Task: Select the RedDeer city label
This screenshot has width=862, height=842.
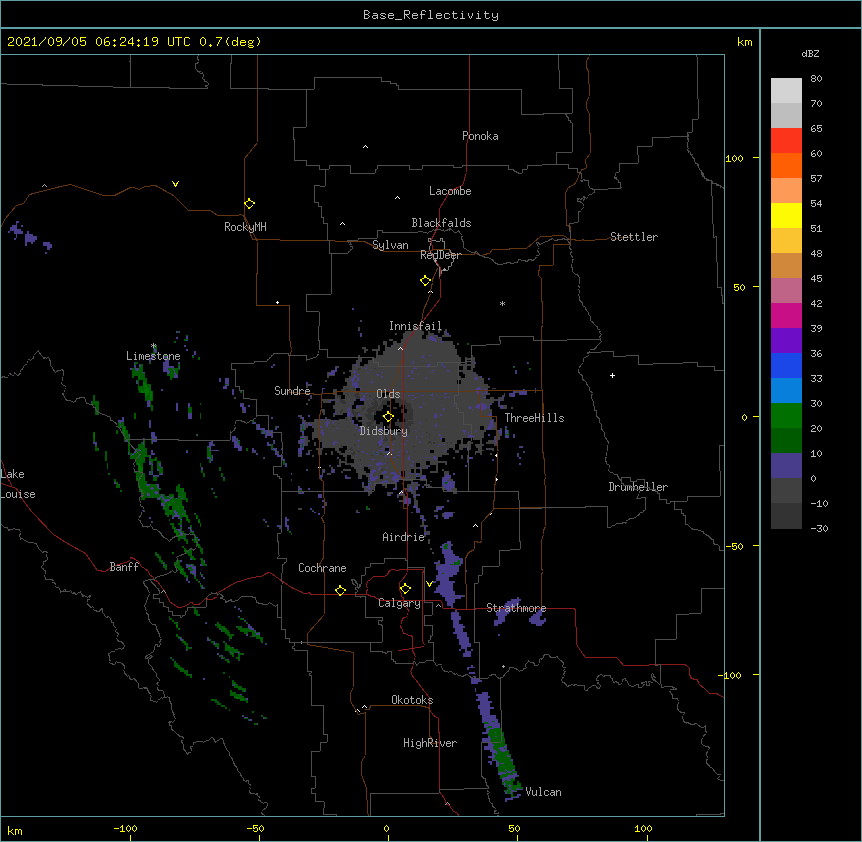Action: (440, 255)
